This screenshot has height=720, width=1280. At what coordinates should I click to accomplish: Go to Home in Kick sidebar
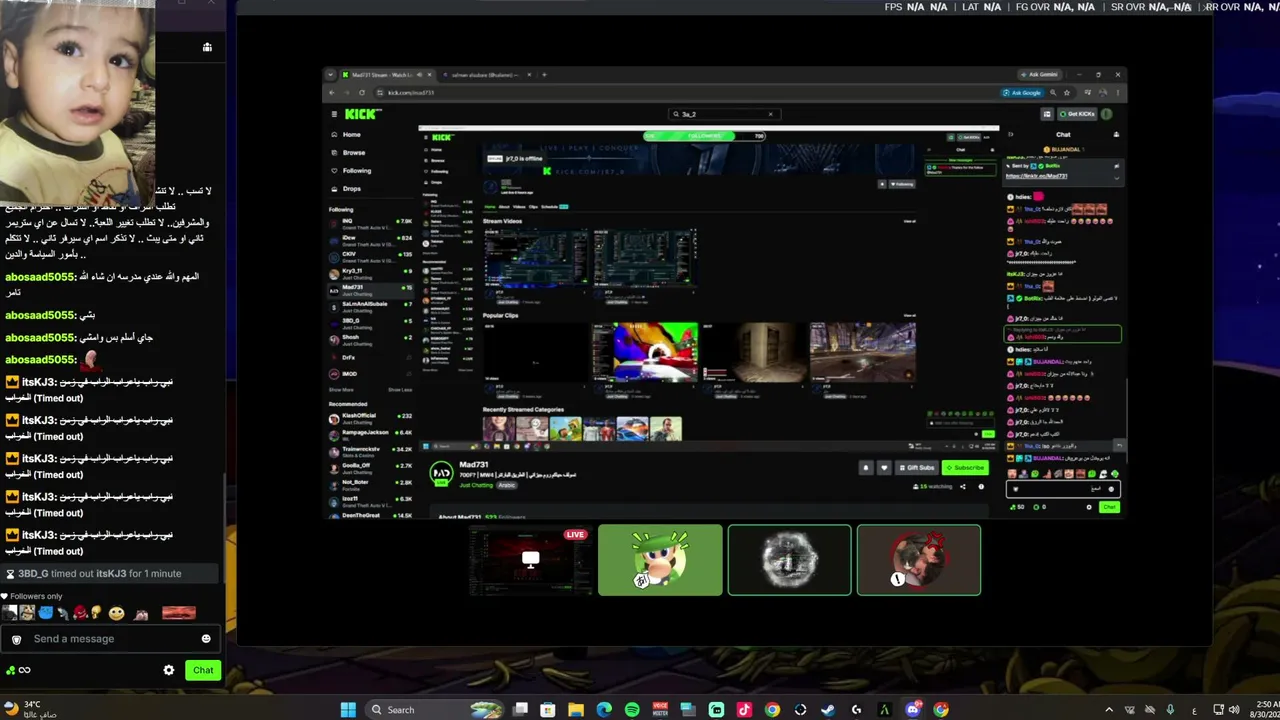tap(351, 135)
